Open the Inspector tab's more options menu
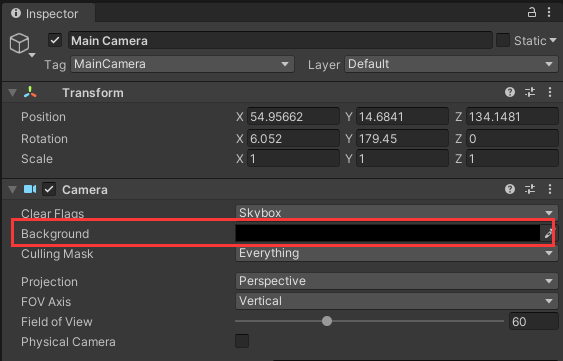This screenshot has height=361, width=563. 549,12
